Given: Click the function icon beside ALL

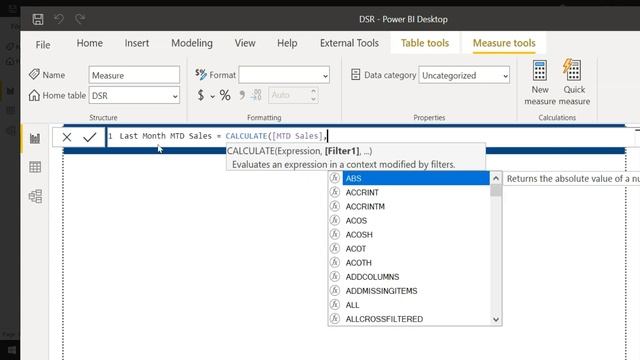Looking at the screenshot, I should point(335,305).
